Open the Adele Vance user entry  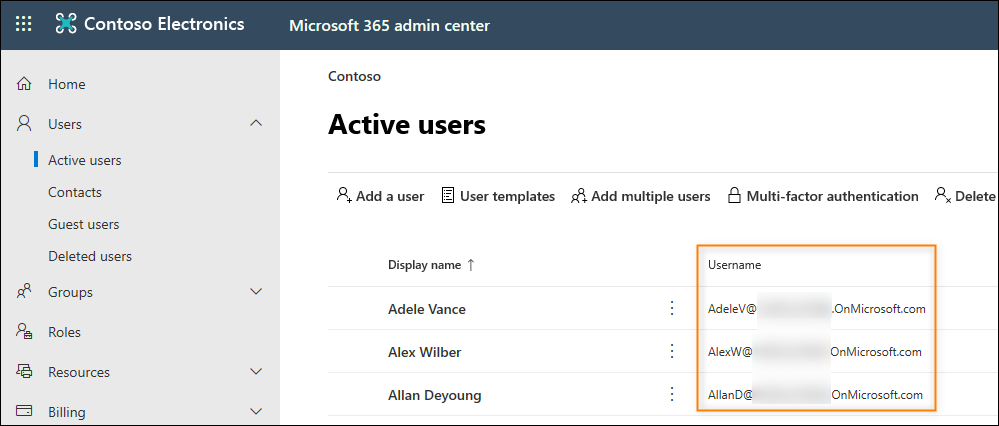(427, 309)
